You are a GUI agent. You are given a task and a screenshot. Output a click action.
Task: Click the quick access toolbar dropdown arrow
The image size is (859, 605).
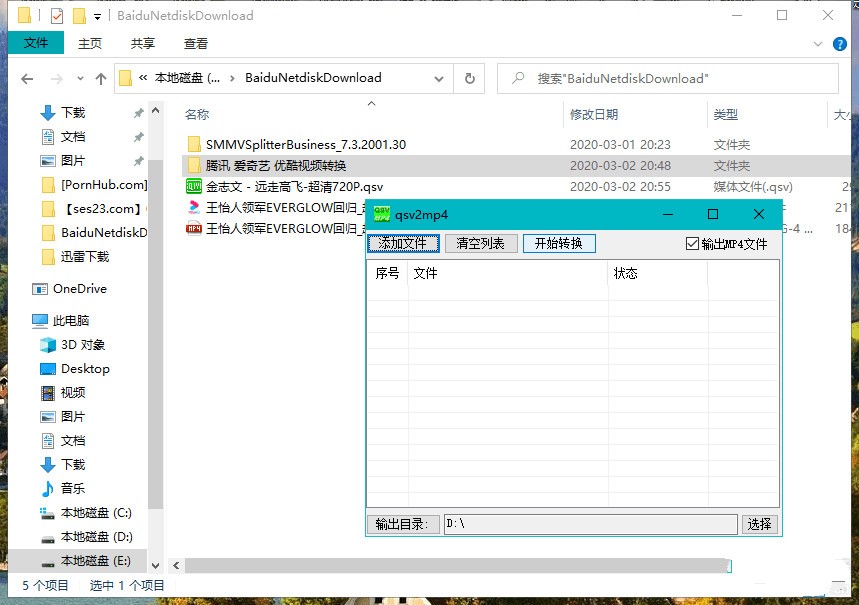pyautogui.click(x=97, y=17)
